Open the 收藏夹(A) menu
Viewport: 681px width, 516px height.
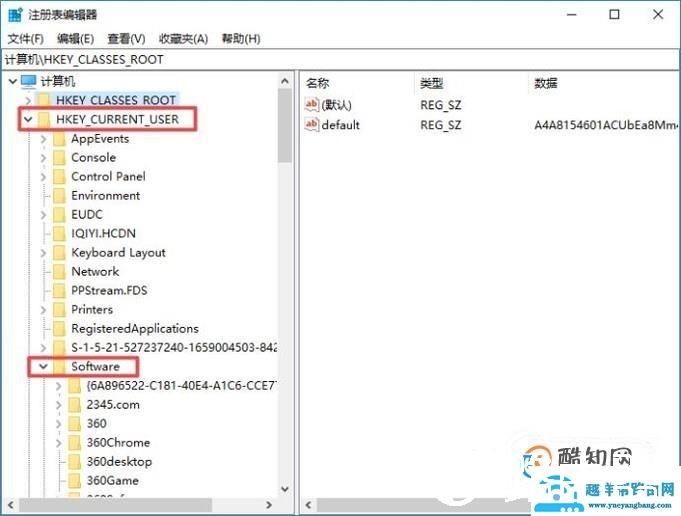[183, 39]
